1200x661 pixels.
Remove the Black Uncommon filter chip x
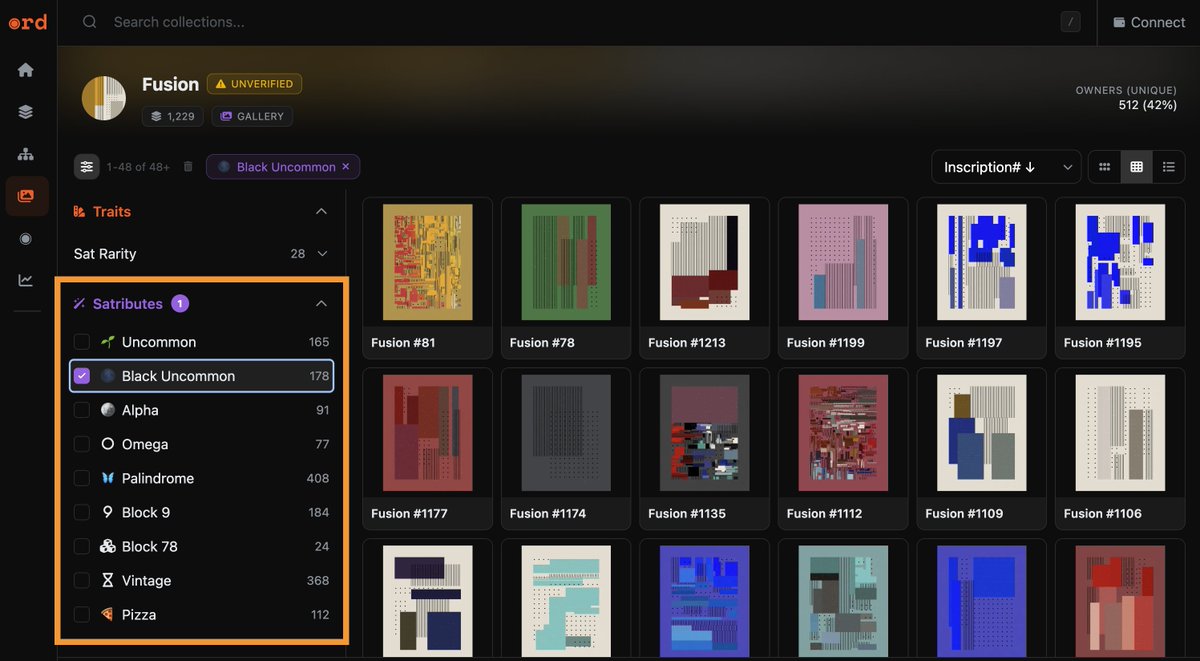coord(346,167)
